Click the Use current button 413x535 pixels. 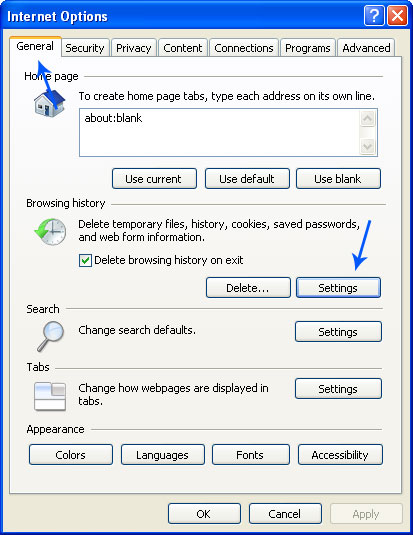pos(154,178)
